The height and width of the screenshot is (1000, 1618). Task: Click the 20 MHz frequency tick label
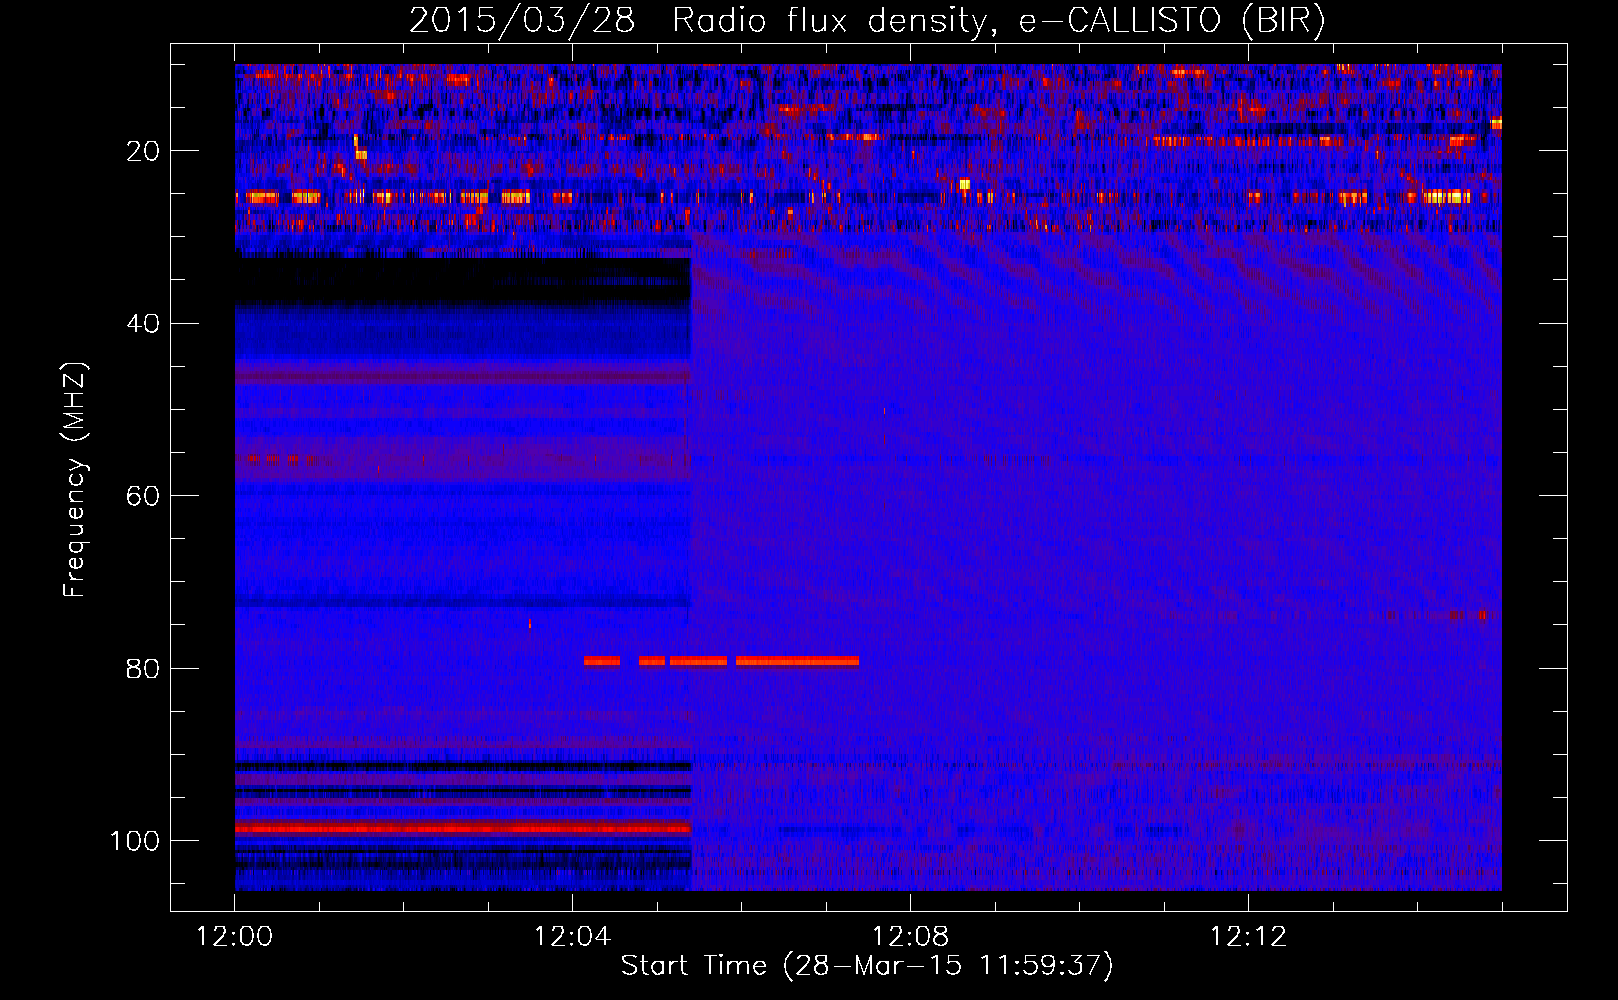pos(144,151)
